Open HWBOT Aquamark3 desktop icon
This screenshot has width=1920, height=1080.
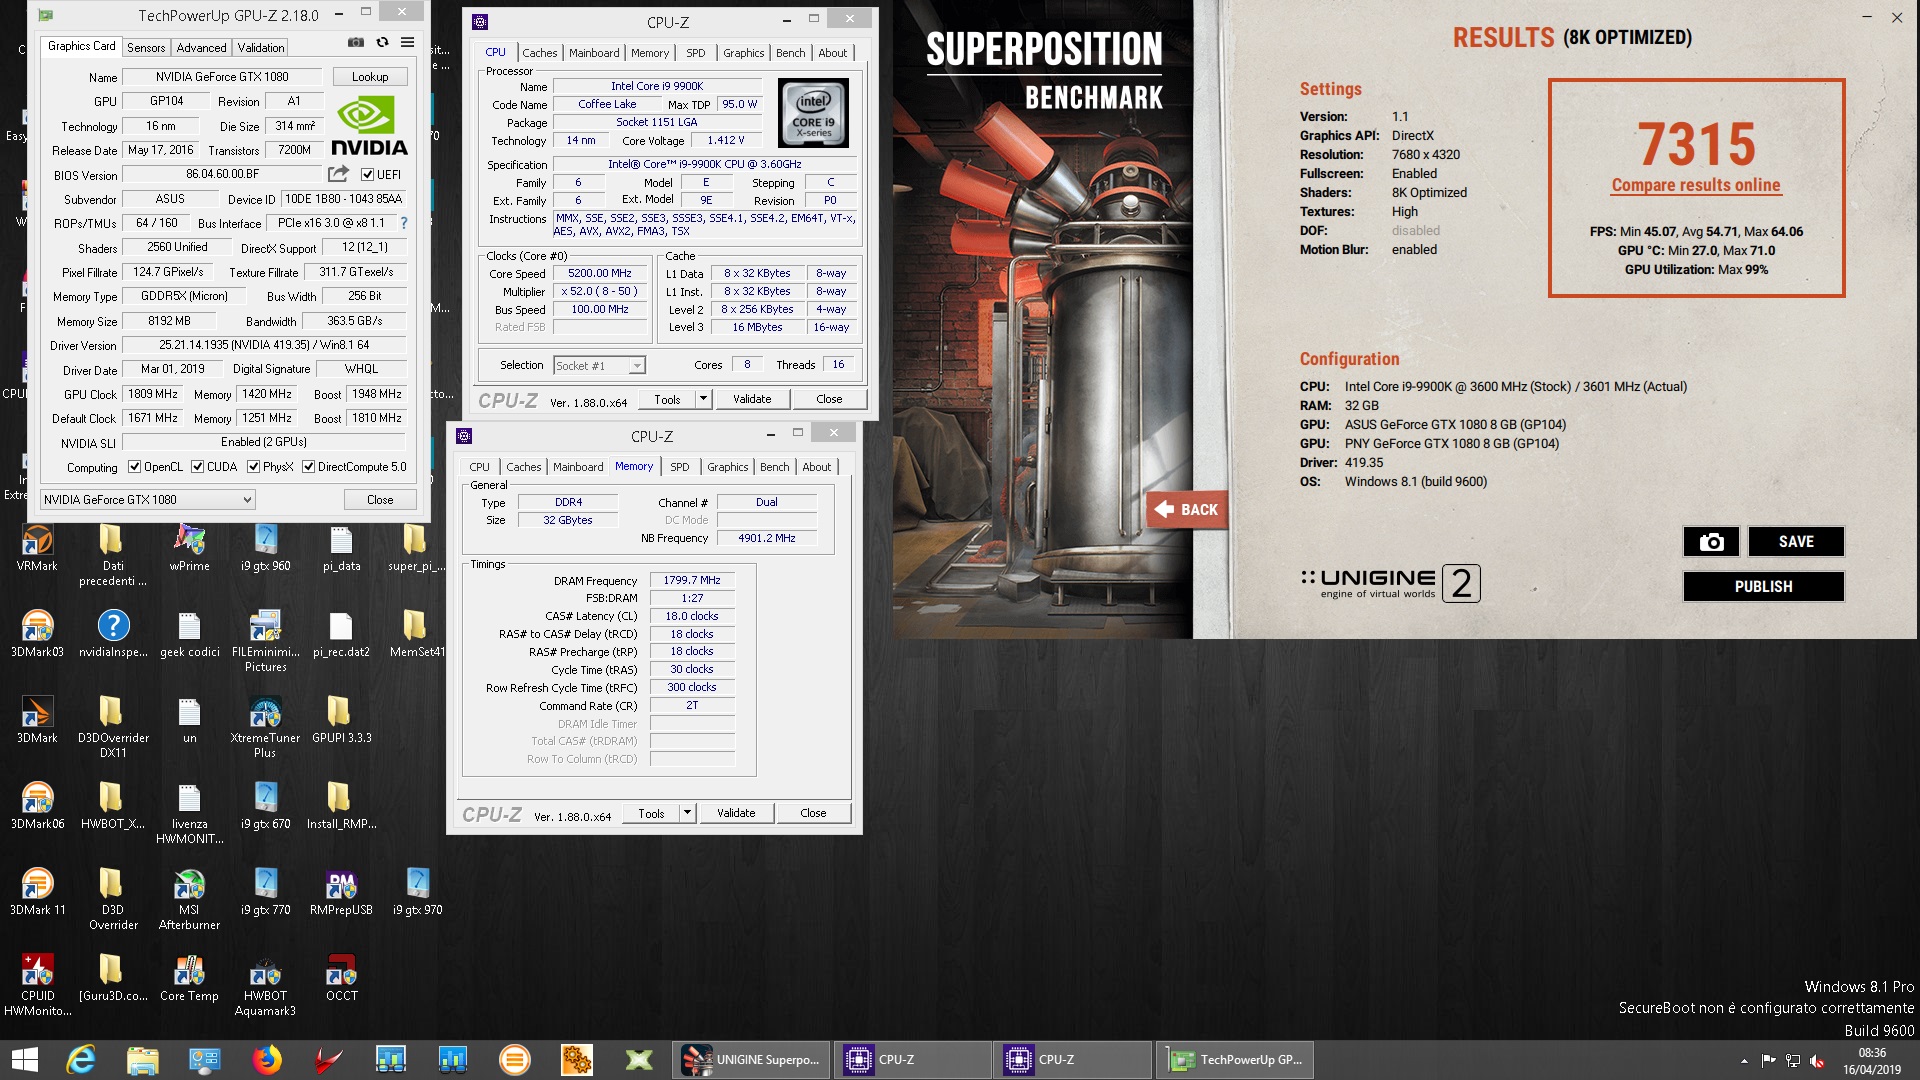(x=265, y=985)
